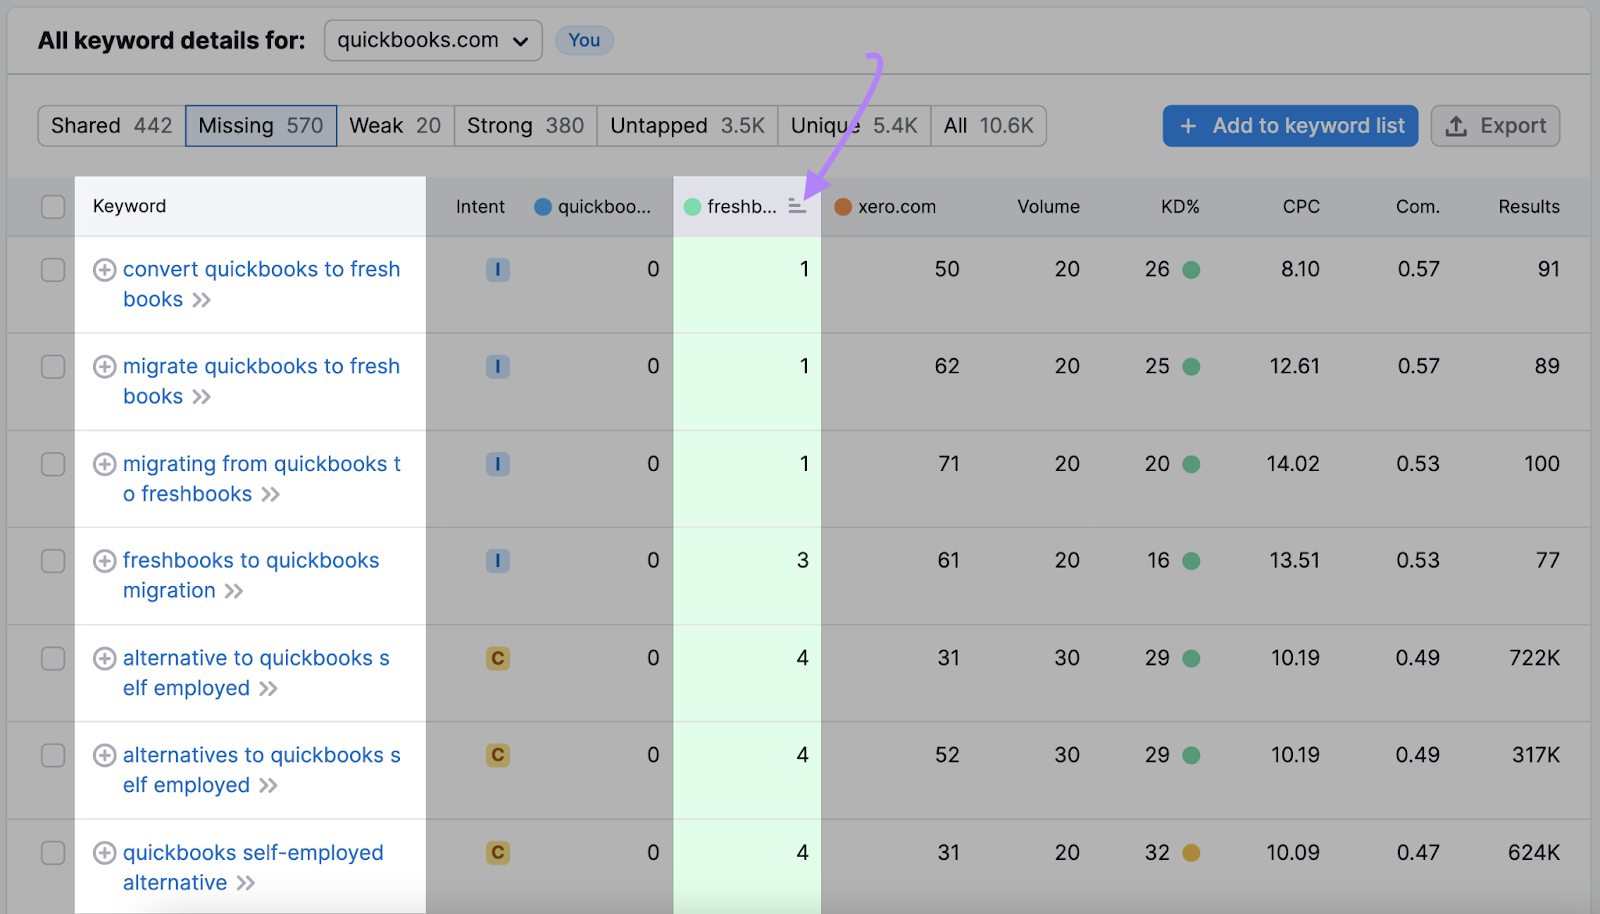Check the 'alternative to quickbooks self employed' row
This screenshot has height=914, width=1600.
[53, 658]
